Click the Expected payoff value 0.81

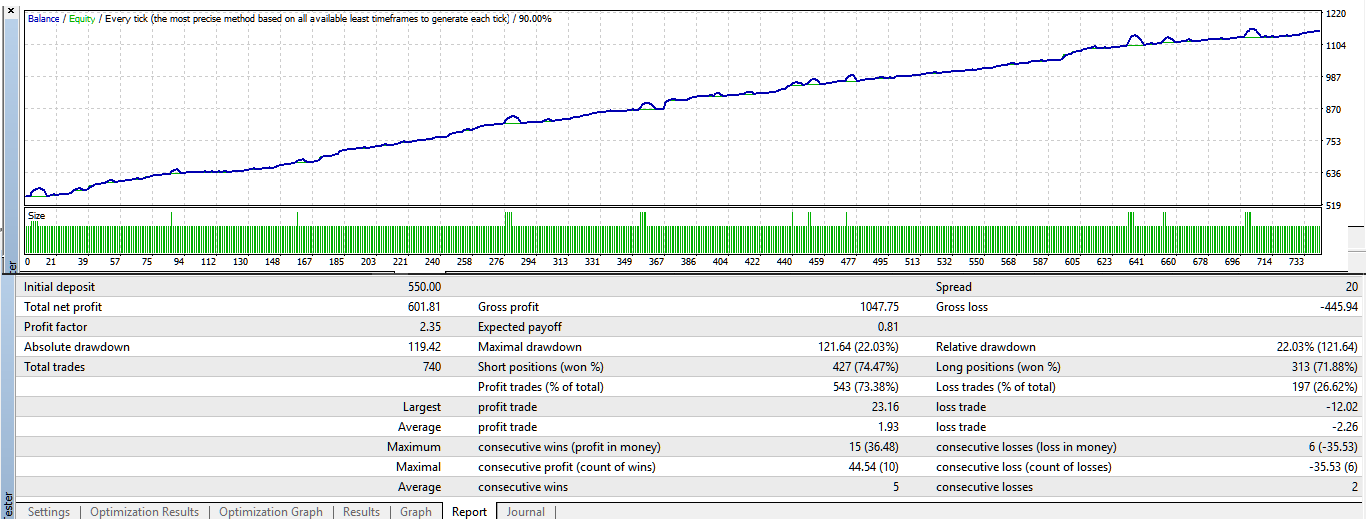click(x=886, y=327)
